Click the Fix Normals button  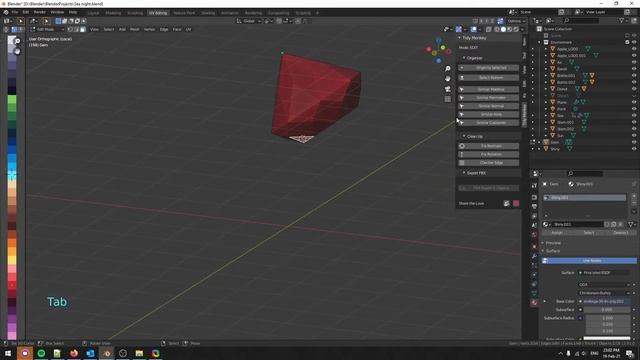(489, 146)
